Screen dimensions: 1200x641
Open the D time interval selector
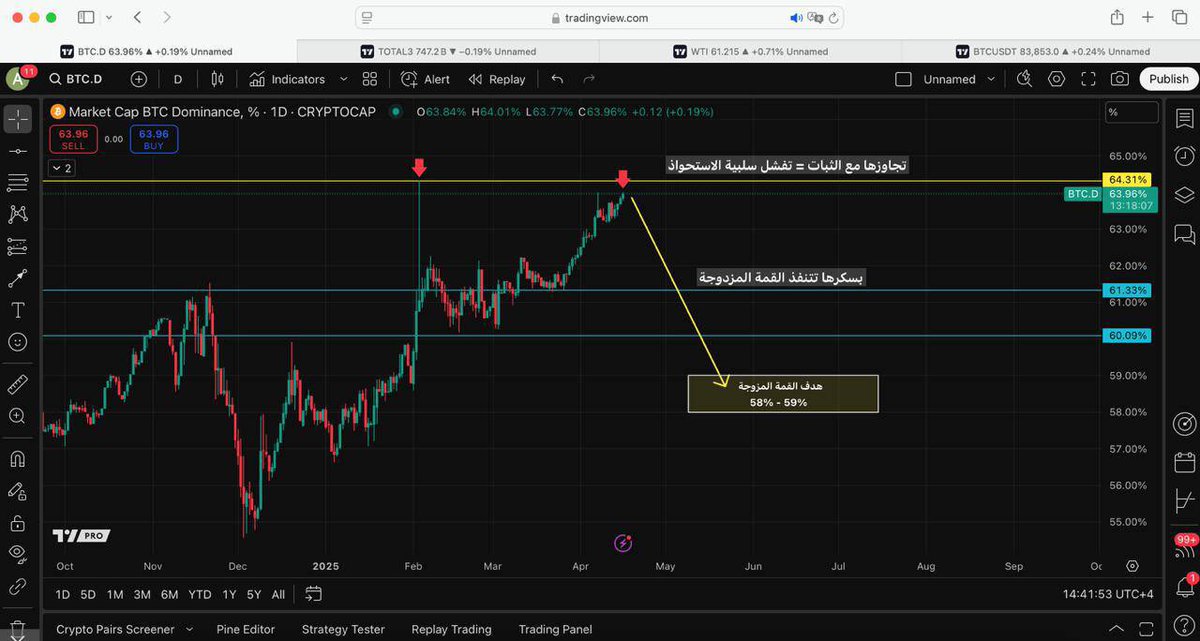[x=178, y=79]
